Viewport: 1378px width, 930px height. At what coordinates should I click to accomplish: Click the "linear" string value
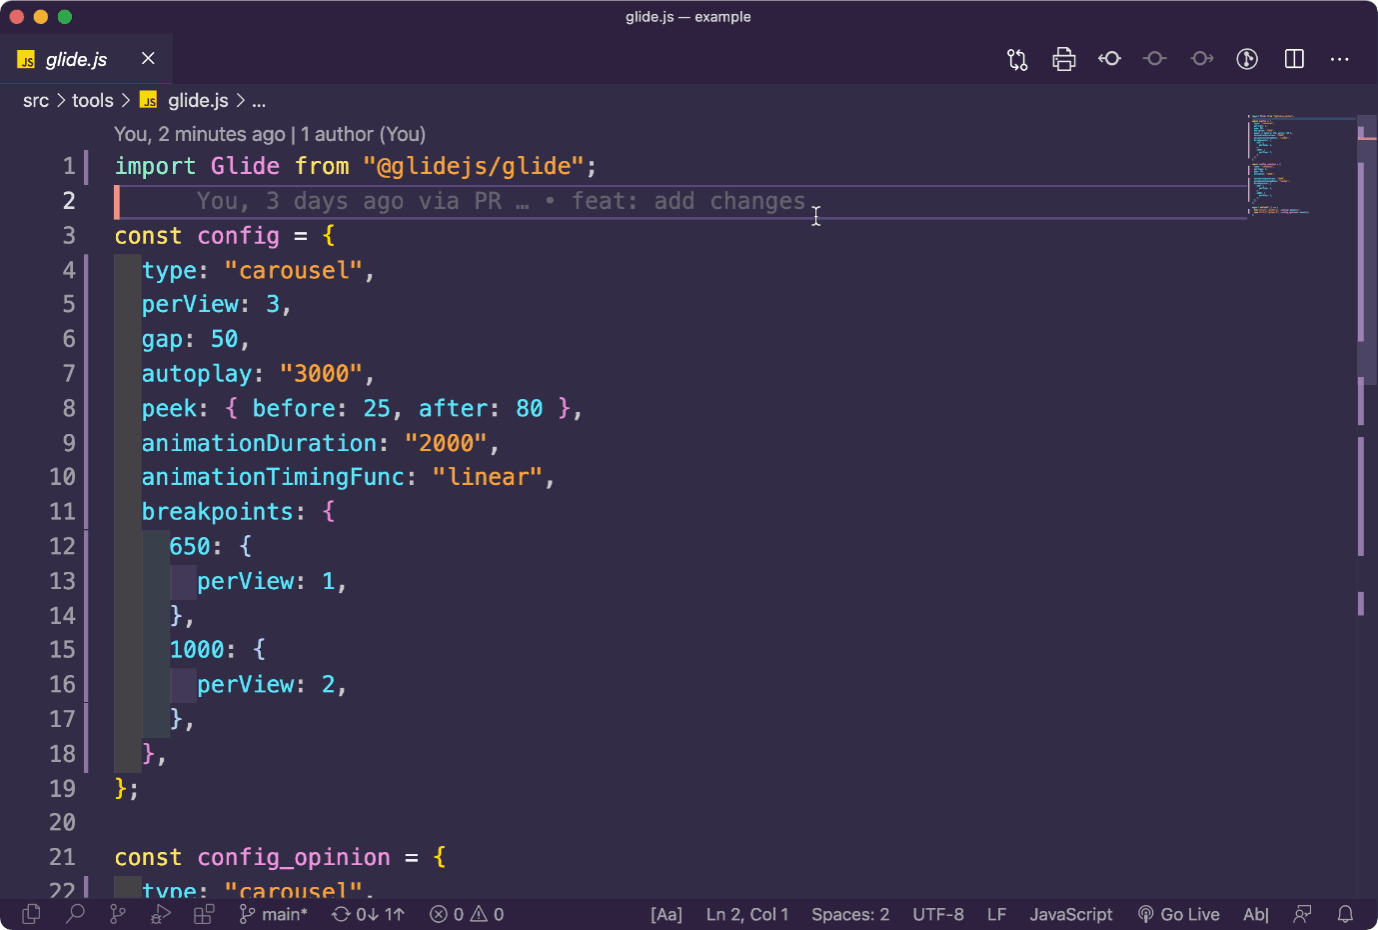(x=487, y=477)
